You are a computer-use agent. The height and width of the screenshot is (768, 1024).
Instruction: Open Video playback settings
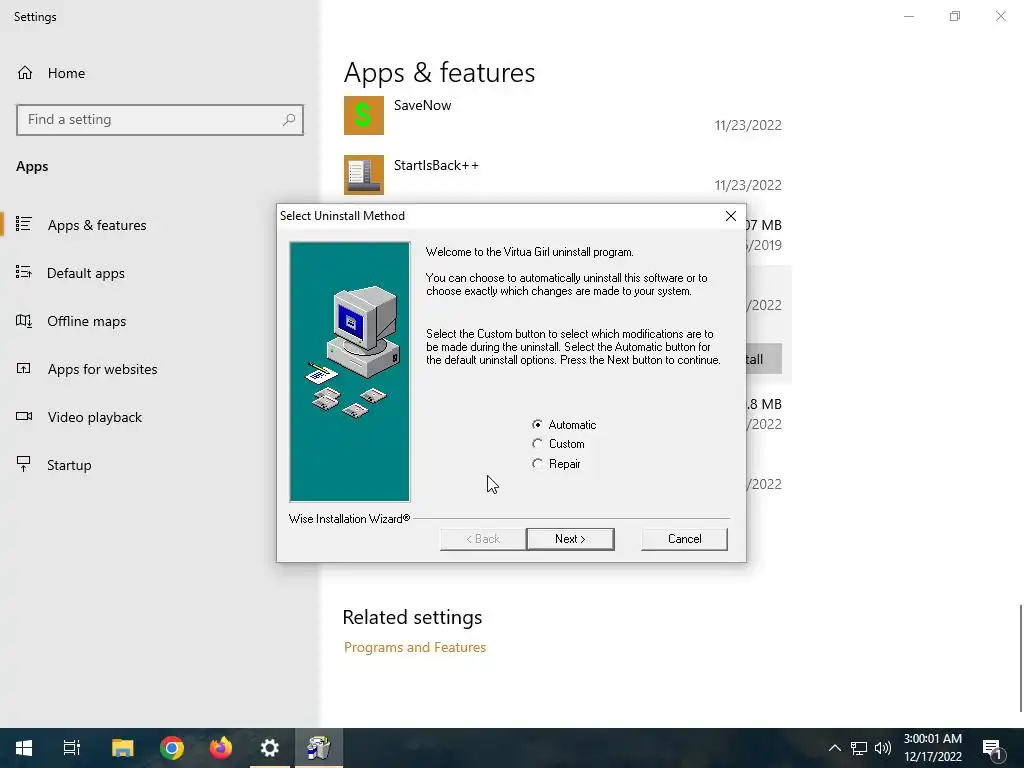[95, 417]
